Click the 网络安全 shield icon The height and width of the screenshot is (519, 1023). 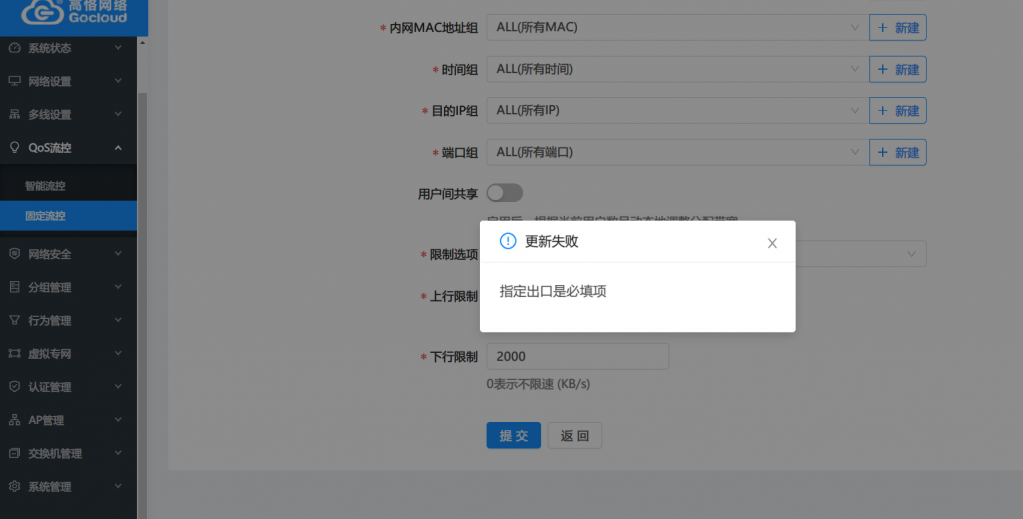pos(14,254)
